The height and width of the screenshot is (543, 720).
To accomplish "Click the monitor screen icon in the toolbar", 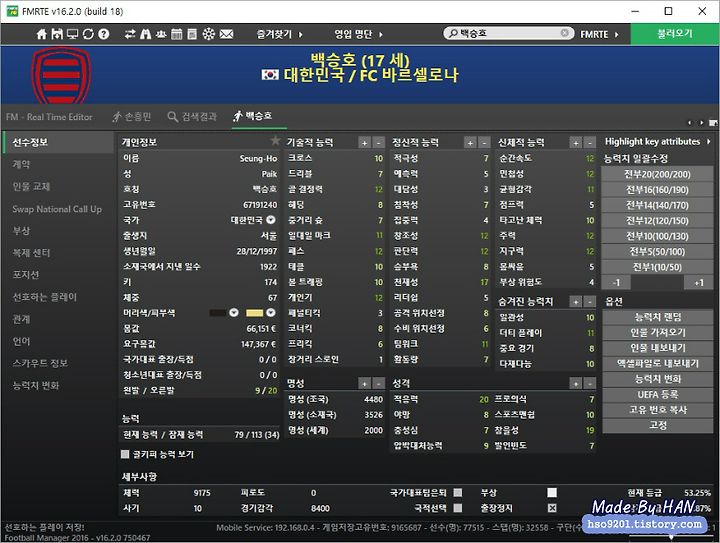I will (73, 34).
